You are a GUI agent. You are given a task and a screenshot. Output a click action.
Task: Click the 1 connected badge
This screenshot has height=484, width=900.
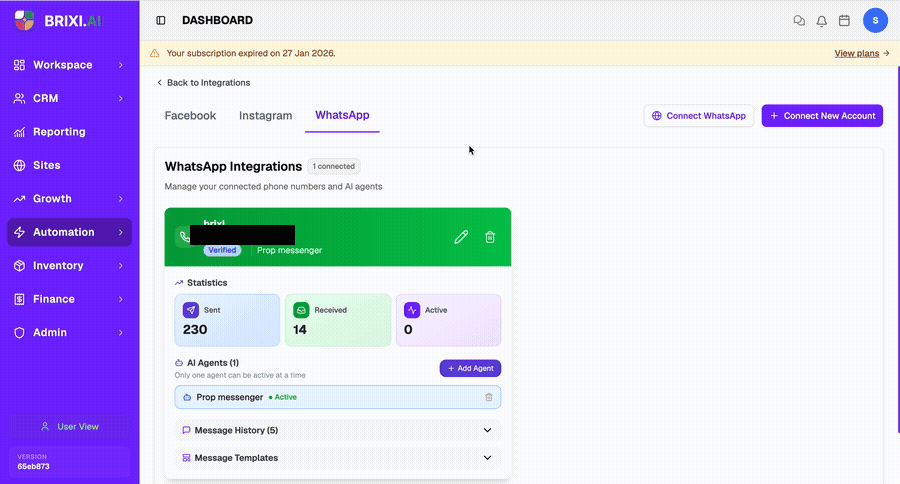click(333, 166)
